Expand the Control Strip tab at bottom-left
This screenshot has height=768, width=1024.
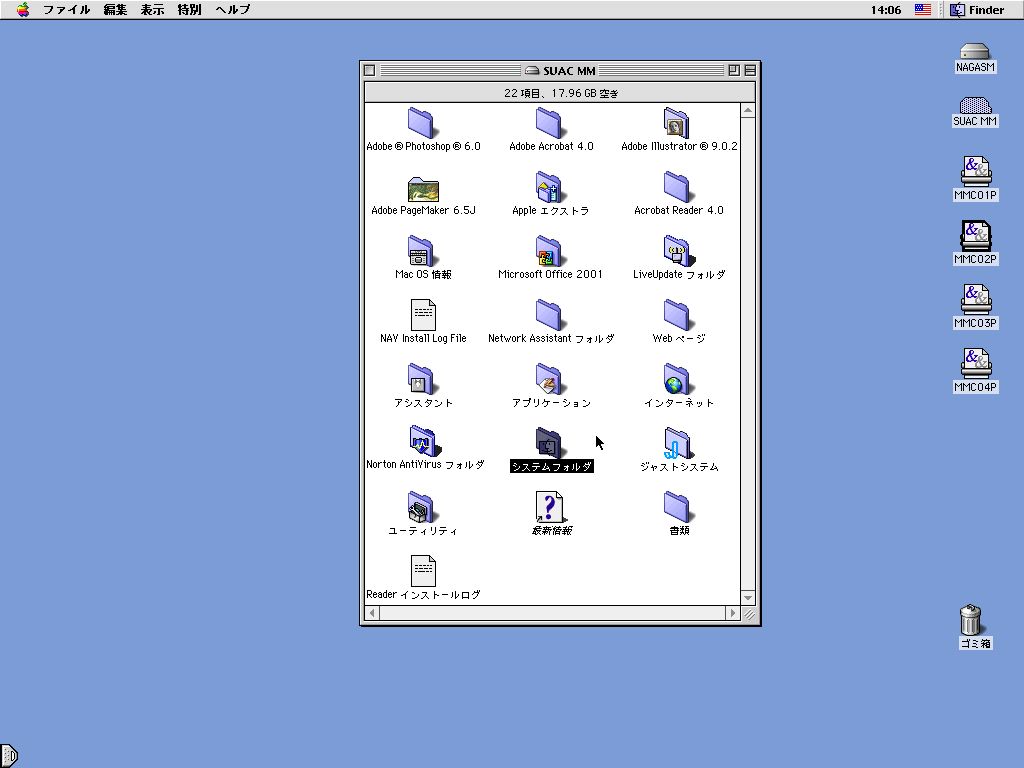[9, 756]
